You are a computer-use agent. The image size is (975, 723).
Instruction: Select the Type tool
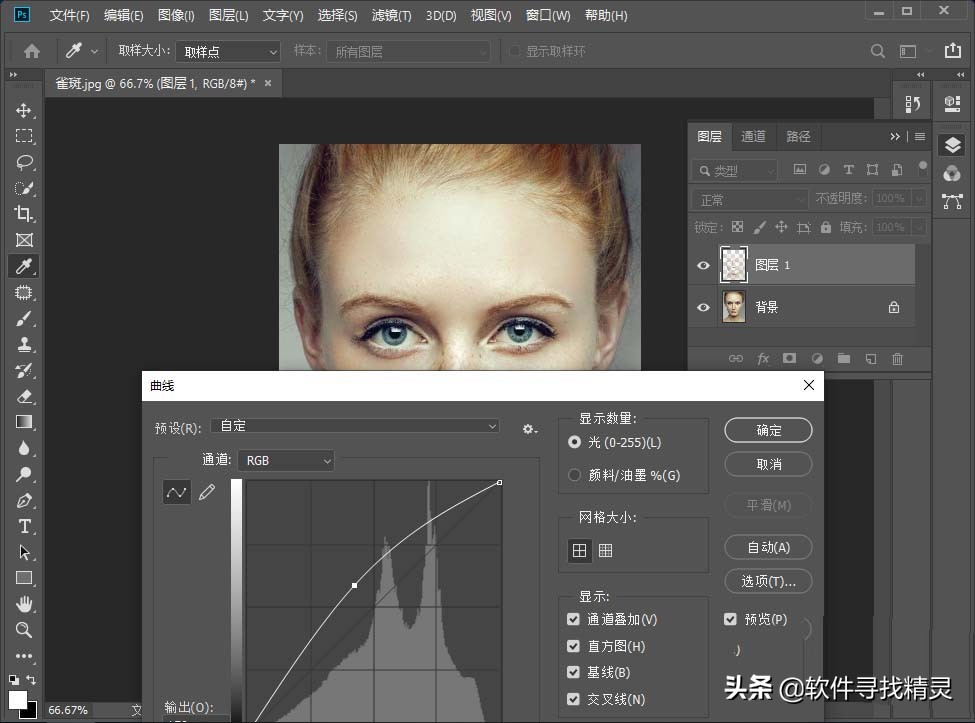[x=24, y=527]
